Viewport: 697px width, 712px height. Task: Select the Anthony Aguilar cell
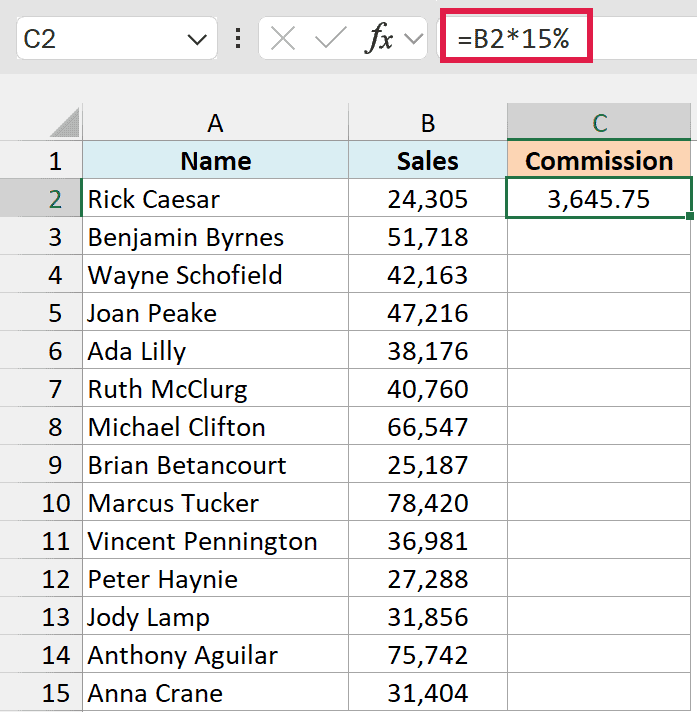coord(215,654)
